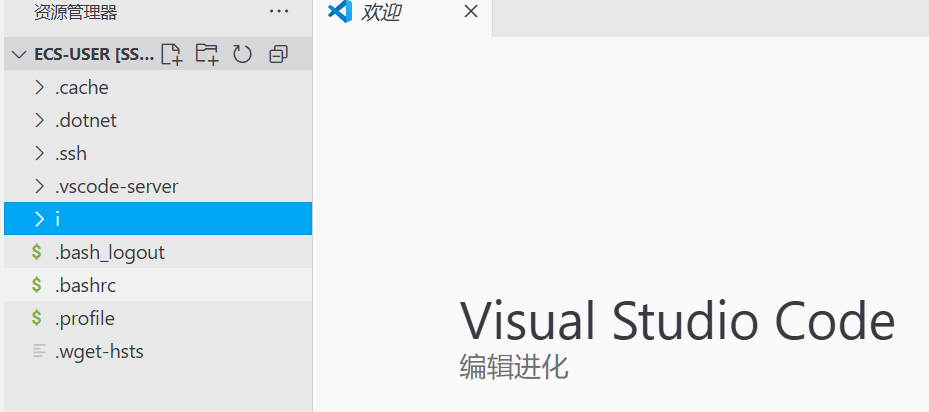Refresh the explorer file tree
This screenshot has height=412, width=929.
[x=242, y=54]
